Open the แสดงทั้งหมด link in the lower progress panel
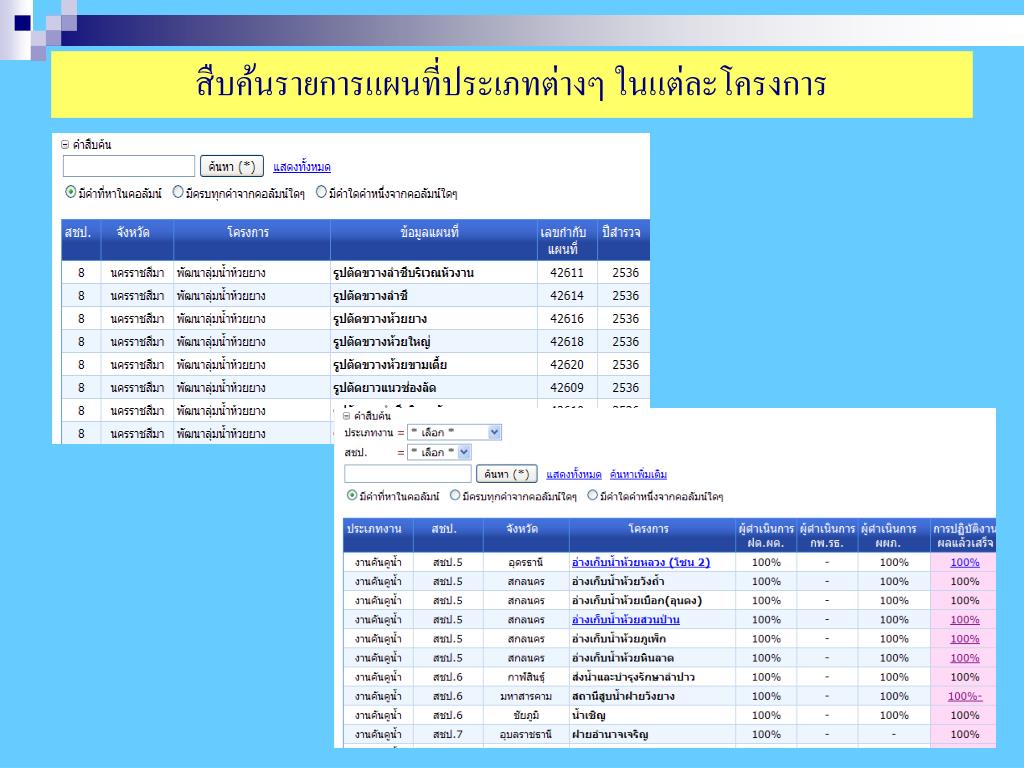This screenshot has height=768, width=1024. (x=573, y=475)
